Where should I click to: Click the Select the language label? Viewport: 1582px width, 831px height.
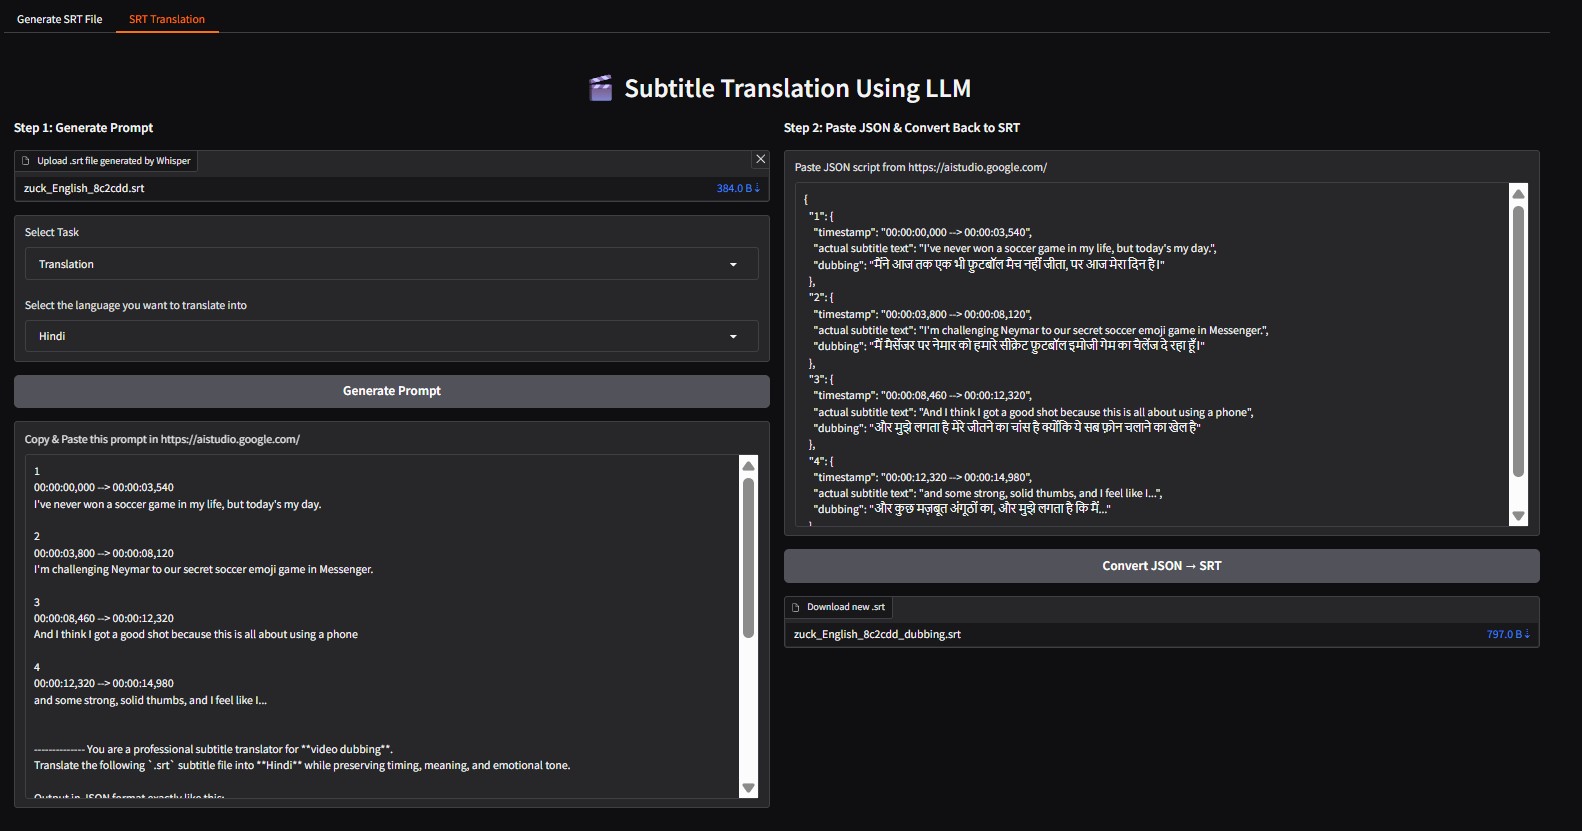136,305
